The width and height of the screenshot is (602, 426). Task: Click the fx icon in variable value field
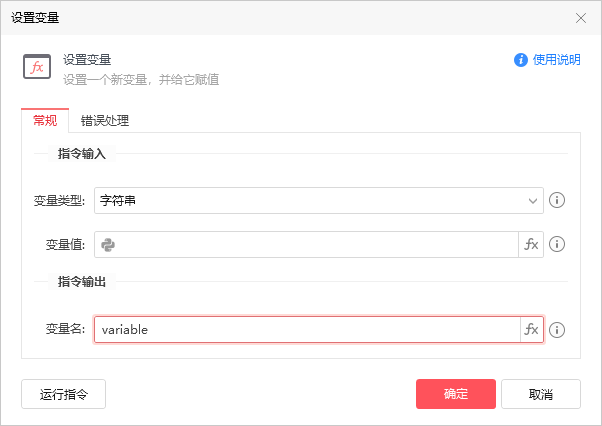pyautogui.click(x=531, y=244)
